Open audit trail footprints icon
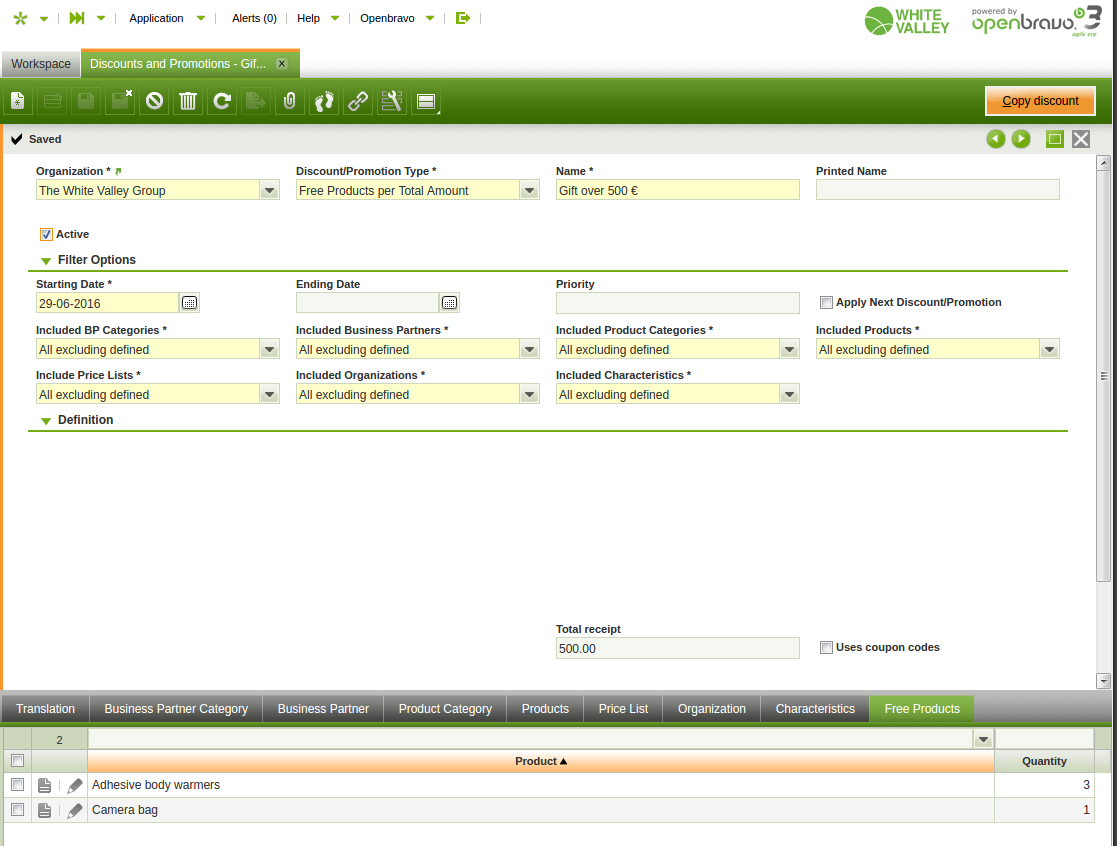The height and width of the screenshot is (846, 1117). click(323, 101)
